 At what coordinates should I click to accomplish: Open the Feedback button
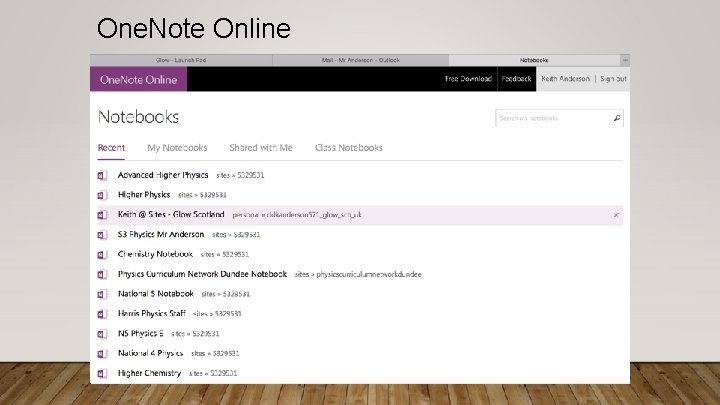pyautogui.click(x=517, y=79)
